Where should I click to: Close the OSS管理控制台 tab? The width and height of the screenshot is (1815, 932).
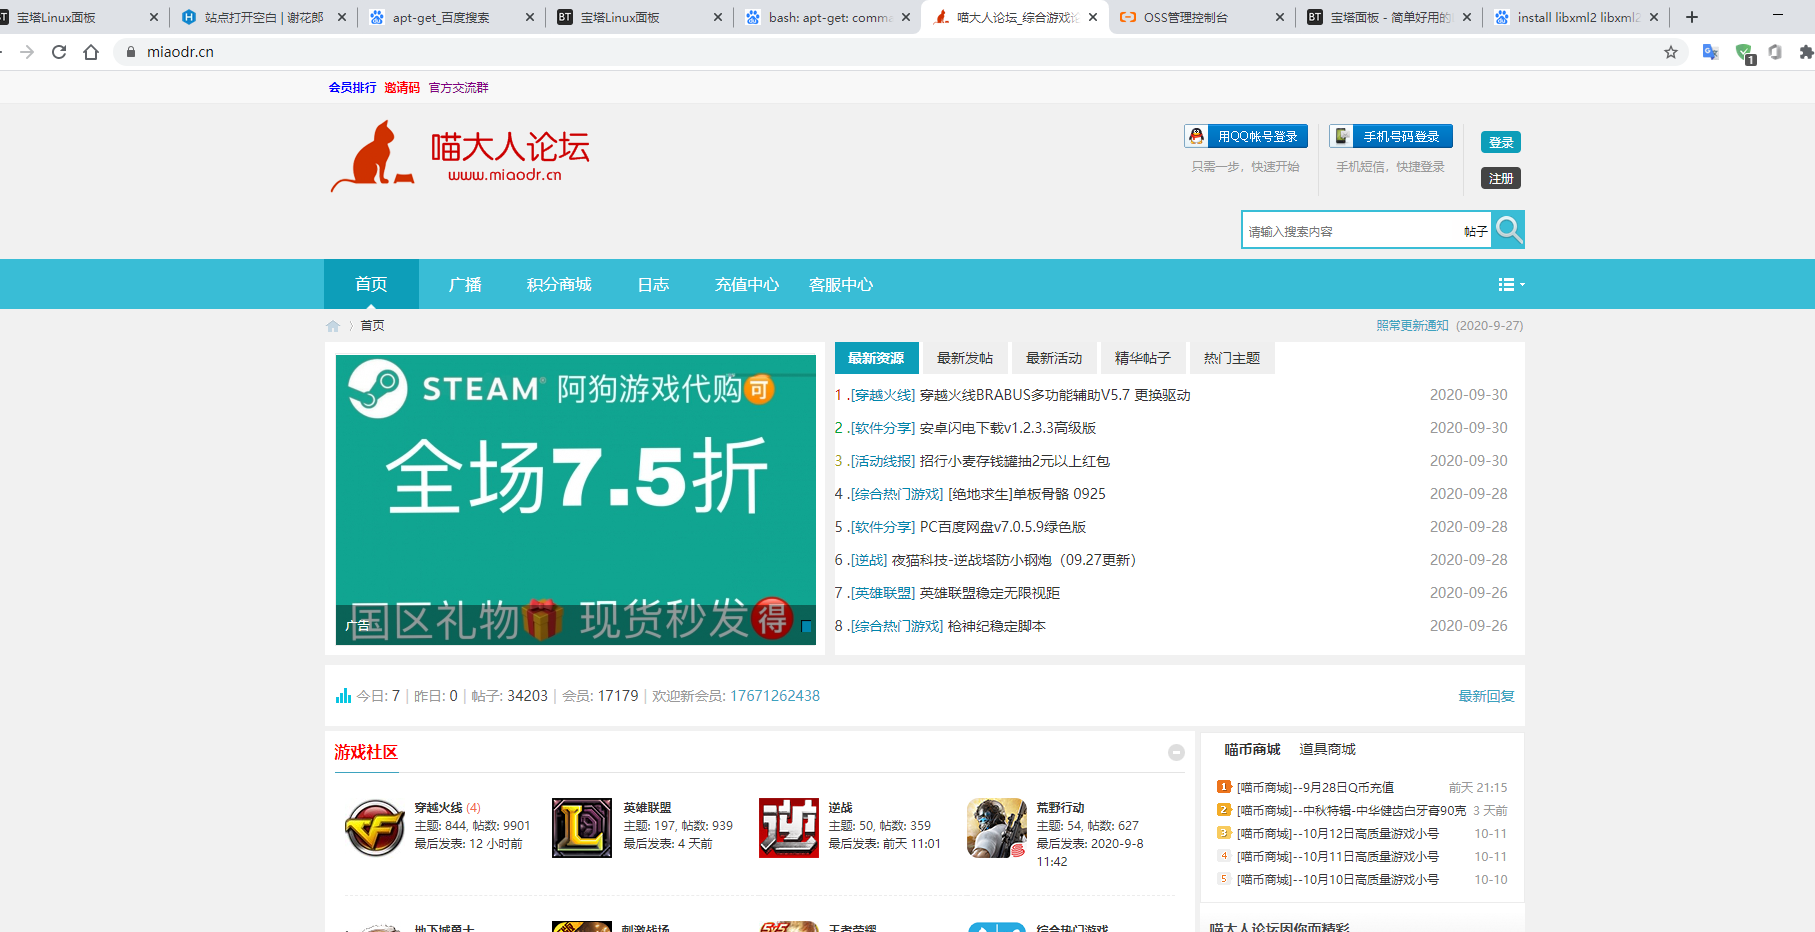(1280, 17)
